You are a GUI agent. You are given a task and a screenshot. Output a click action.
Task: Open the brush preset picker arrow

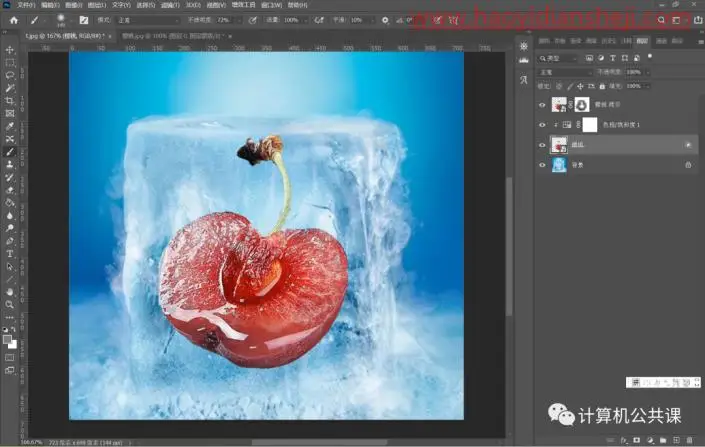pos(72,21)
